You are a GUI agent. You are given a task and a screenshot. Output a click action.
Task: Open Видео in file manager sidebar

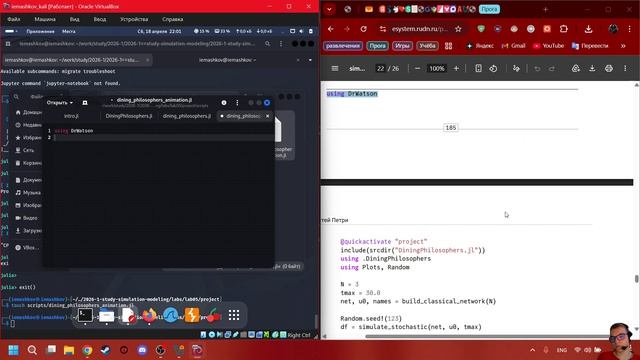(27, 218)
